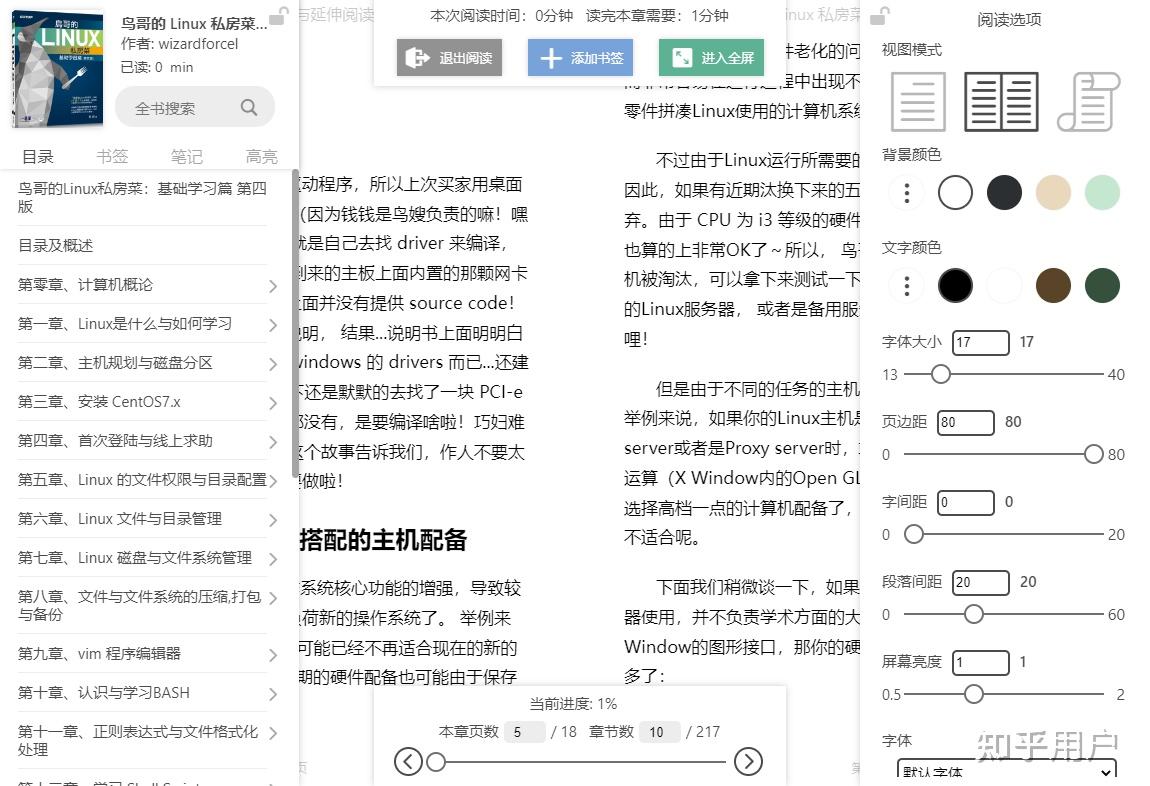Click the 全书搜索 magnifier search icon
Image resolution: width=1150 pixels, height=786 pixels.
click(x=248, y=107)
